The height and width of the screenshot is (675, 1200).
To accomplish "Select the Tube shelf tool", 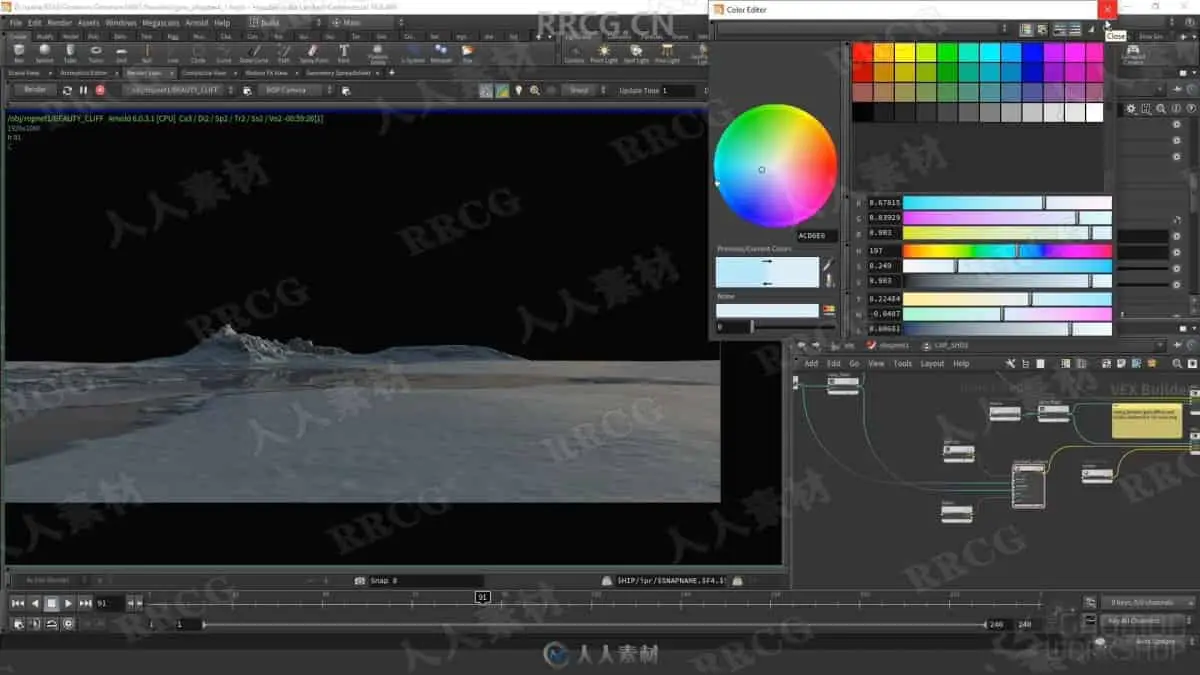I will 70,52.
